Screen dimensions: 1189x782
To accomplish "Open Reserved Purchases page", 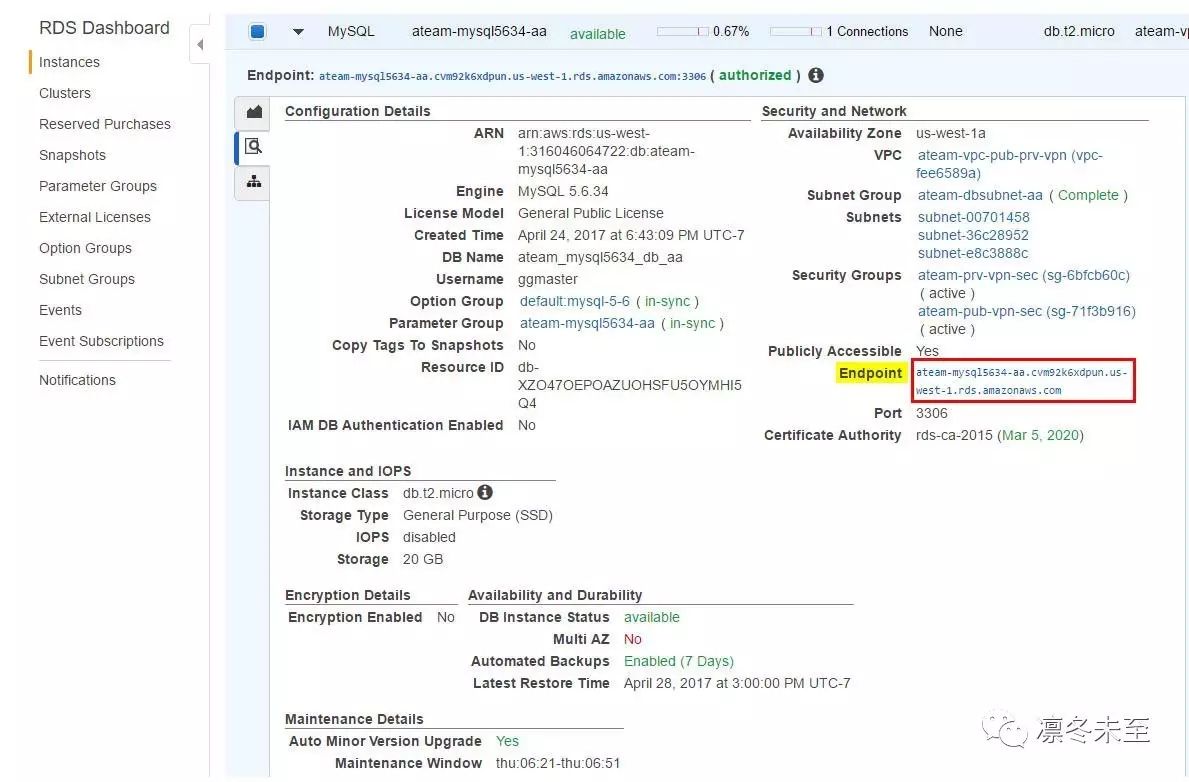I will pyautogui.click(x=105, y=124).
